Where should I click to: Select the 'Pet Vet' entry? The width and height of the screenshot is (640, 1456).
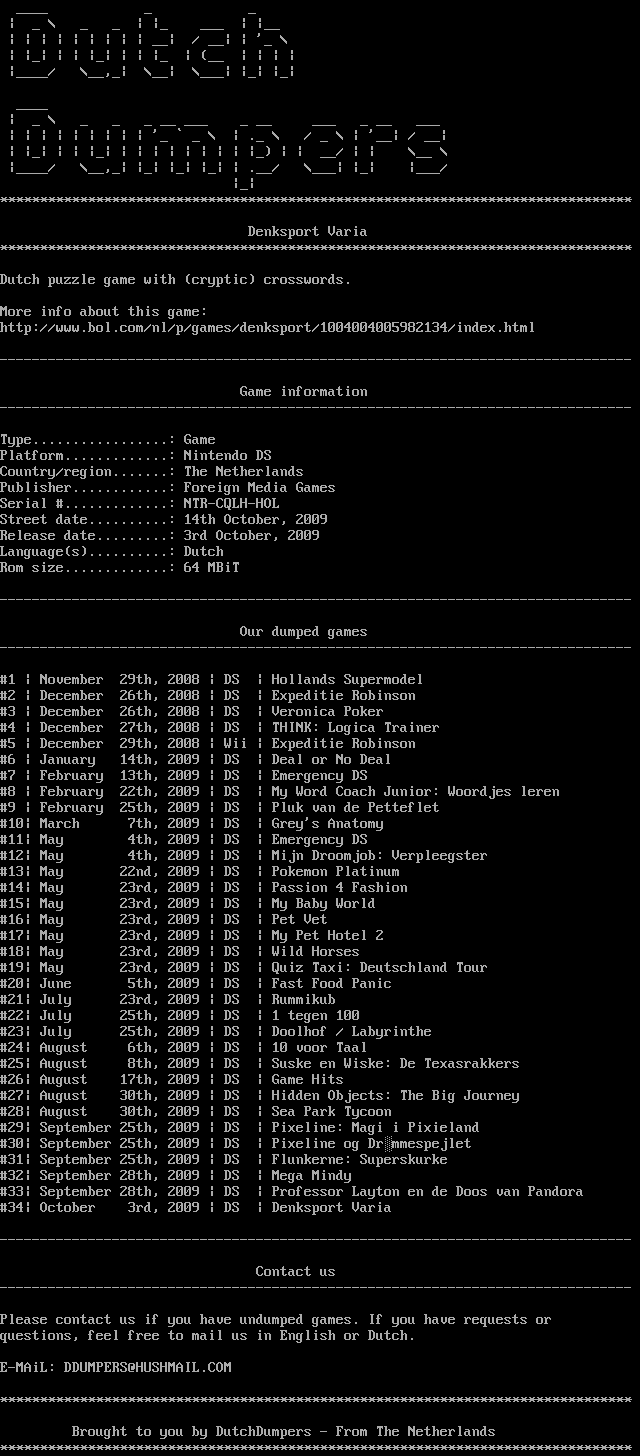(x=300, y=919)
